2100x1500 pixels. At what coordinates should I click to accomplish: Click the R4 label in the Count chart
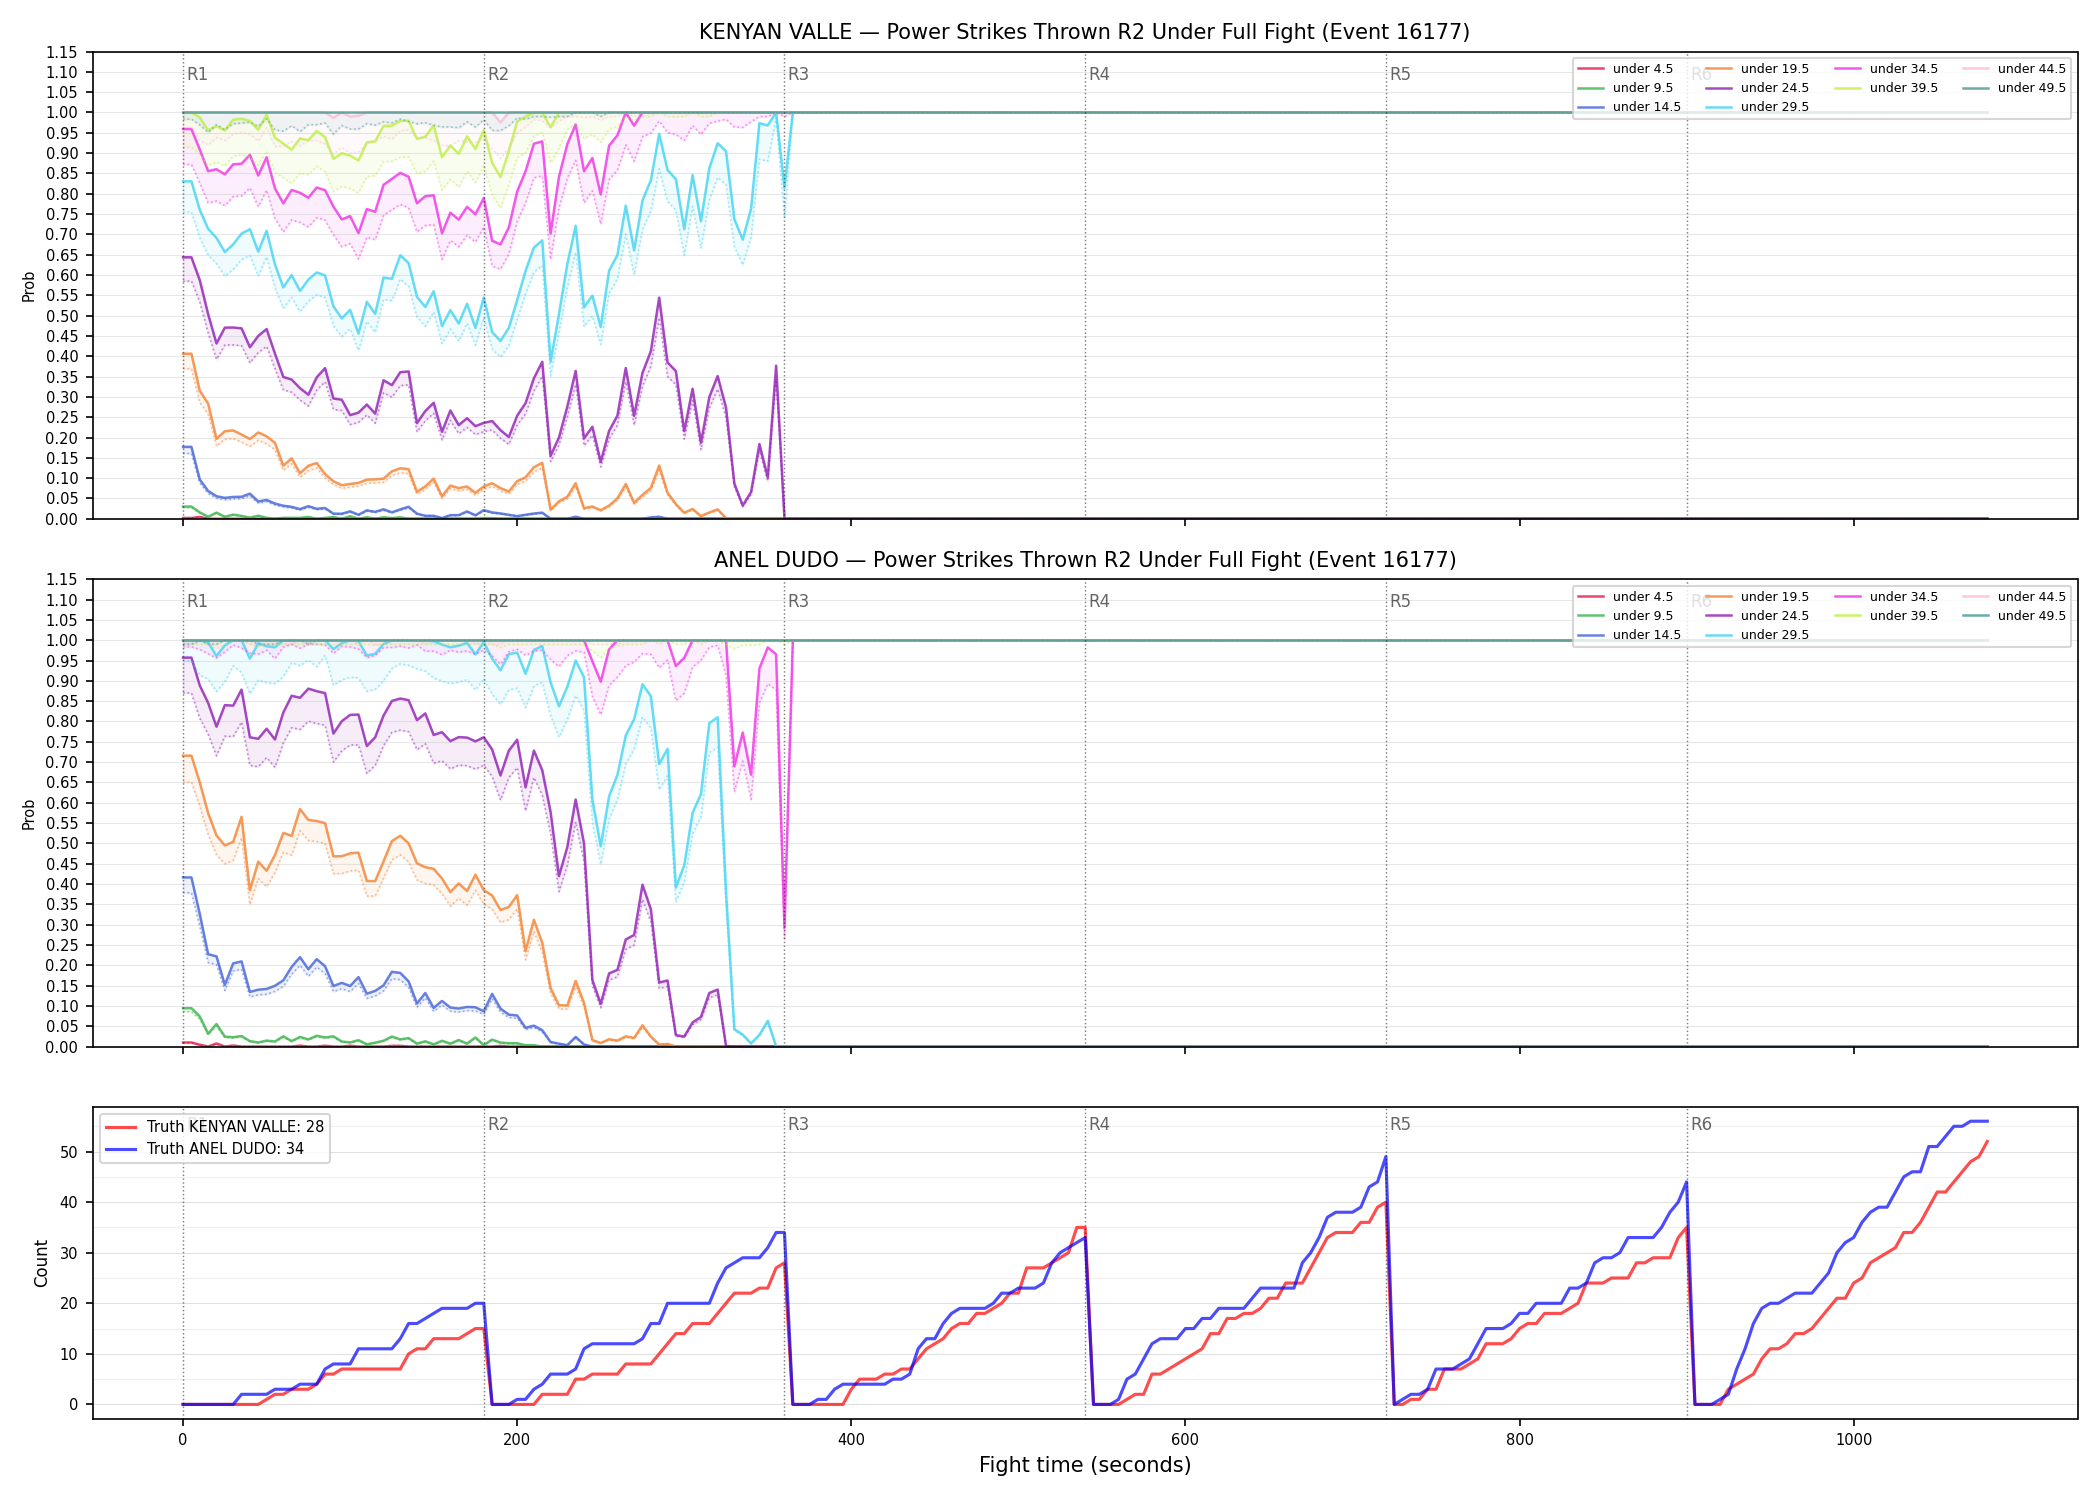(x=1099, y=1124)
